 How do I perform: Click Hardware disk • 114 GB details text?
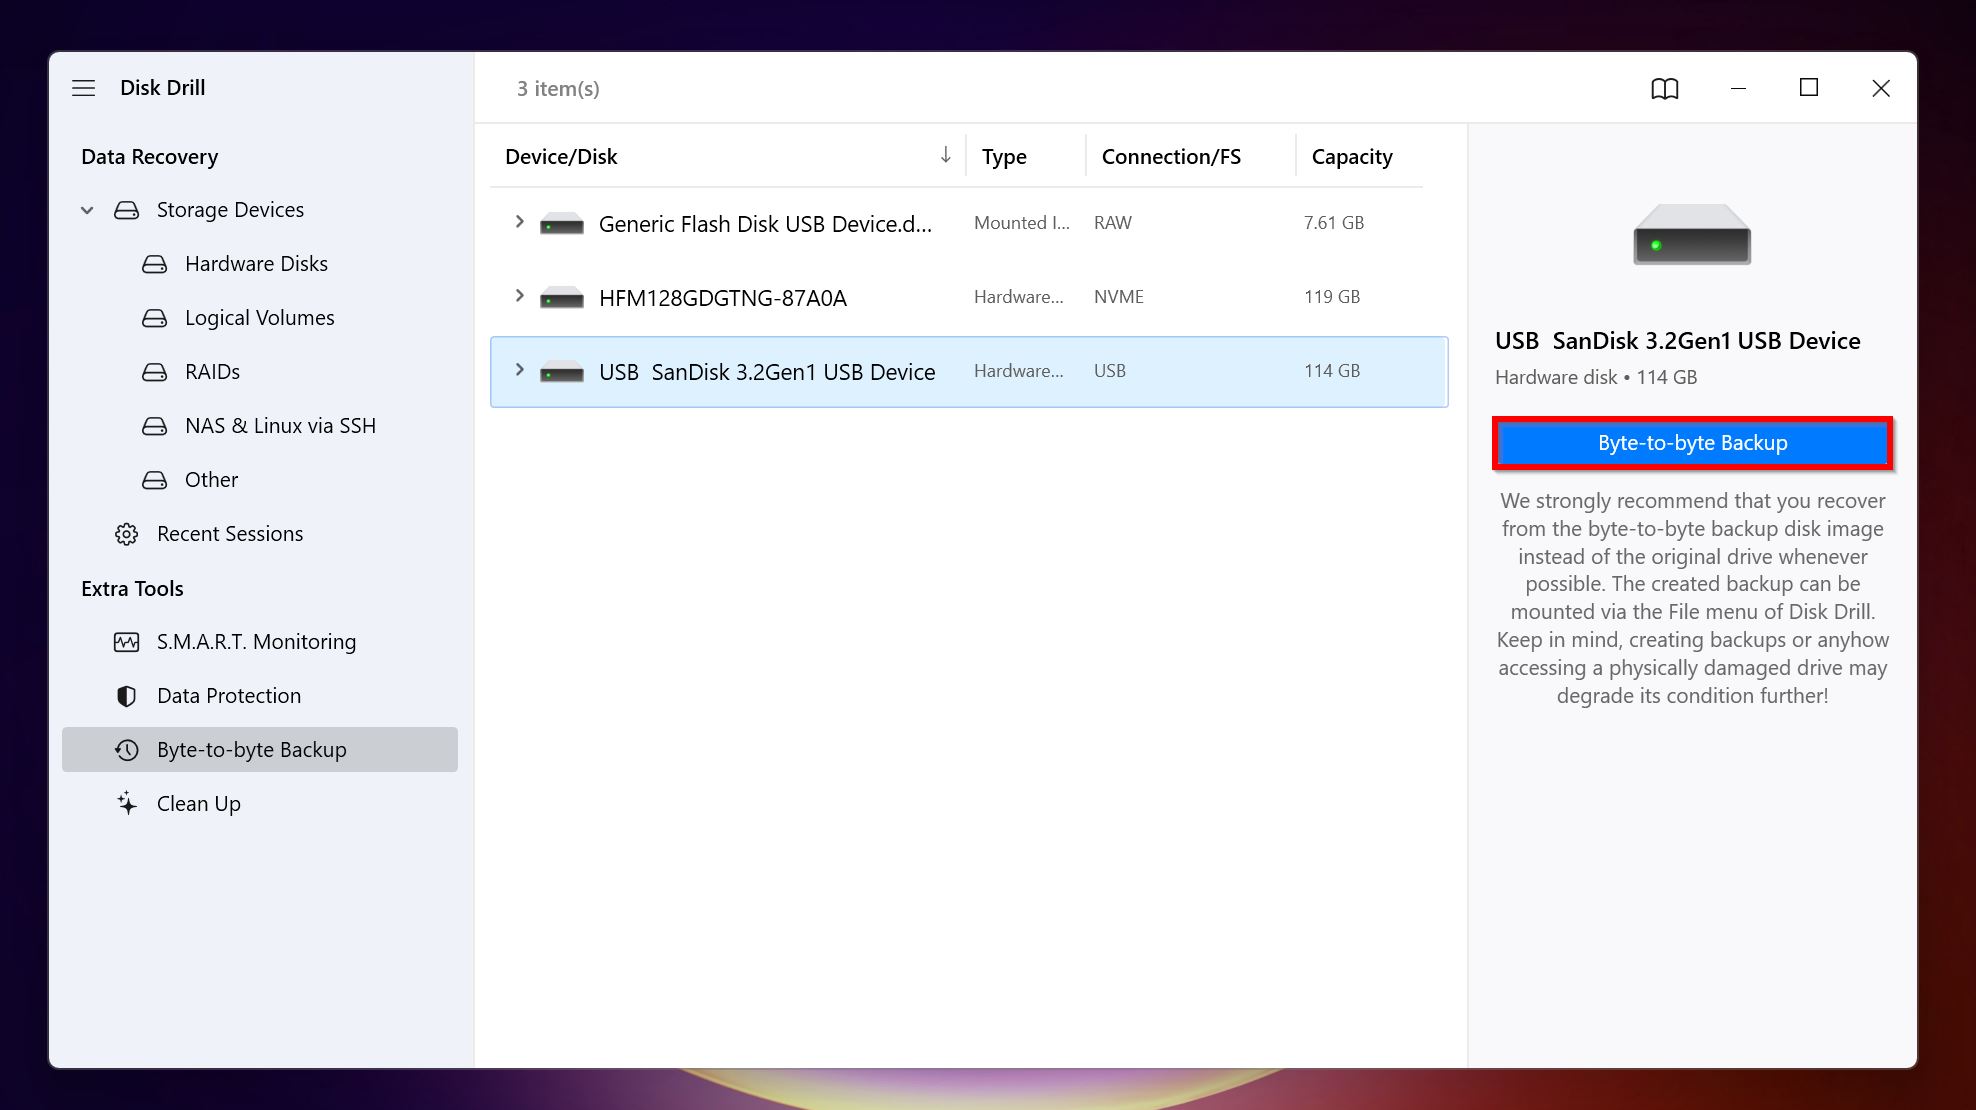(1596, 378)
